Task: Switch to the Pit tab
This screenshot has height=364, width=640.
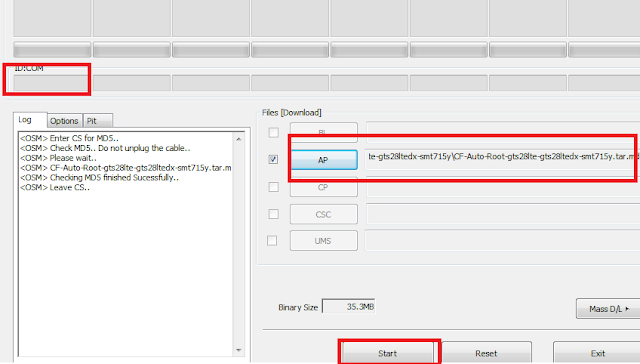Action: 97,121
